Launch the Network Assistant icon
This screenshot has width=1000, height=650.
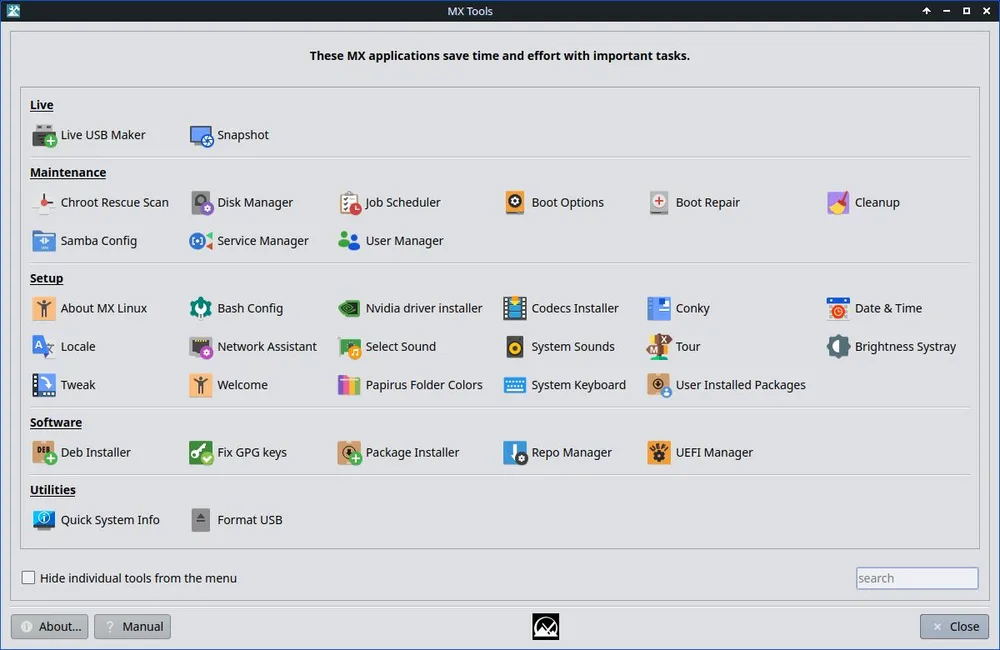[201, 347]
